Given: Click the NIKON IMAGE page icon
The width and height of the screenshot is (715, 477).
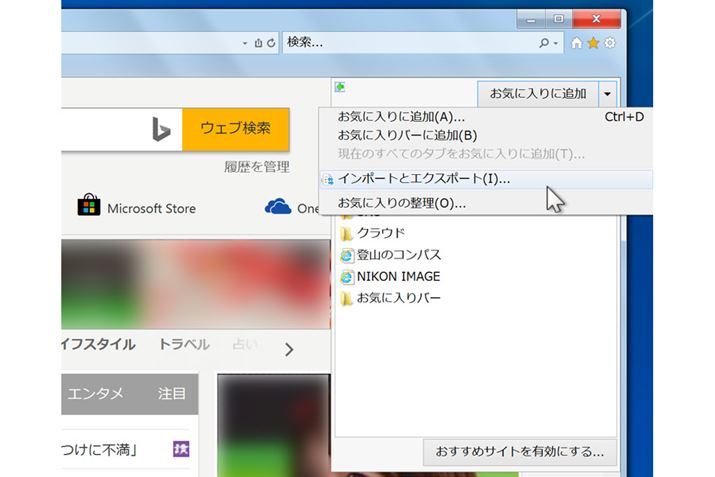Looking at the screenshot, I should tap(347, 277).
